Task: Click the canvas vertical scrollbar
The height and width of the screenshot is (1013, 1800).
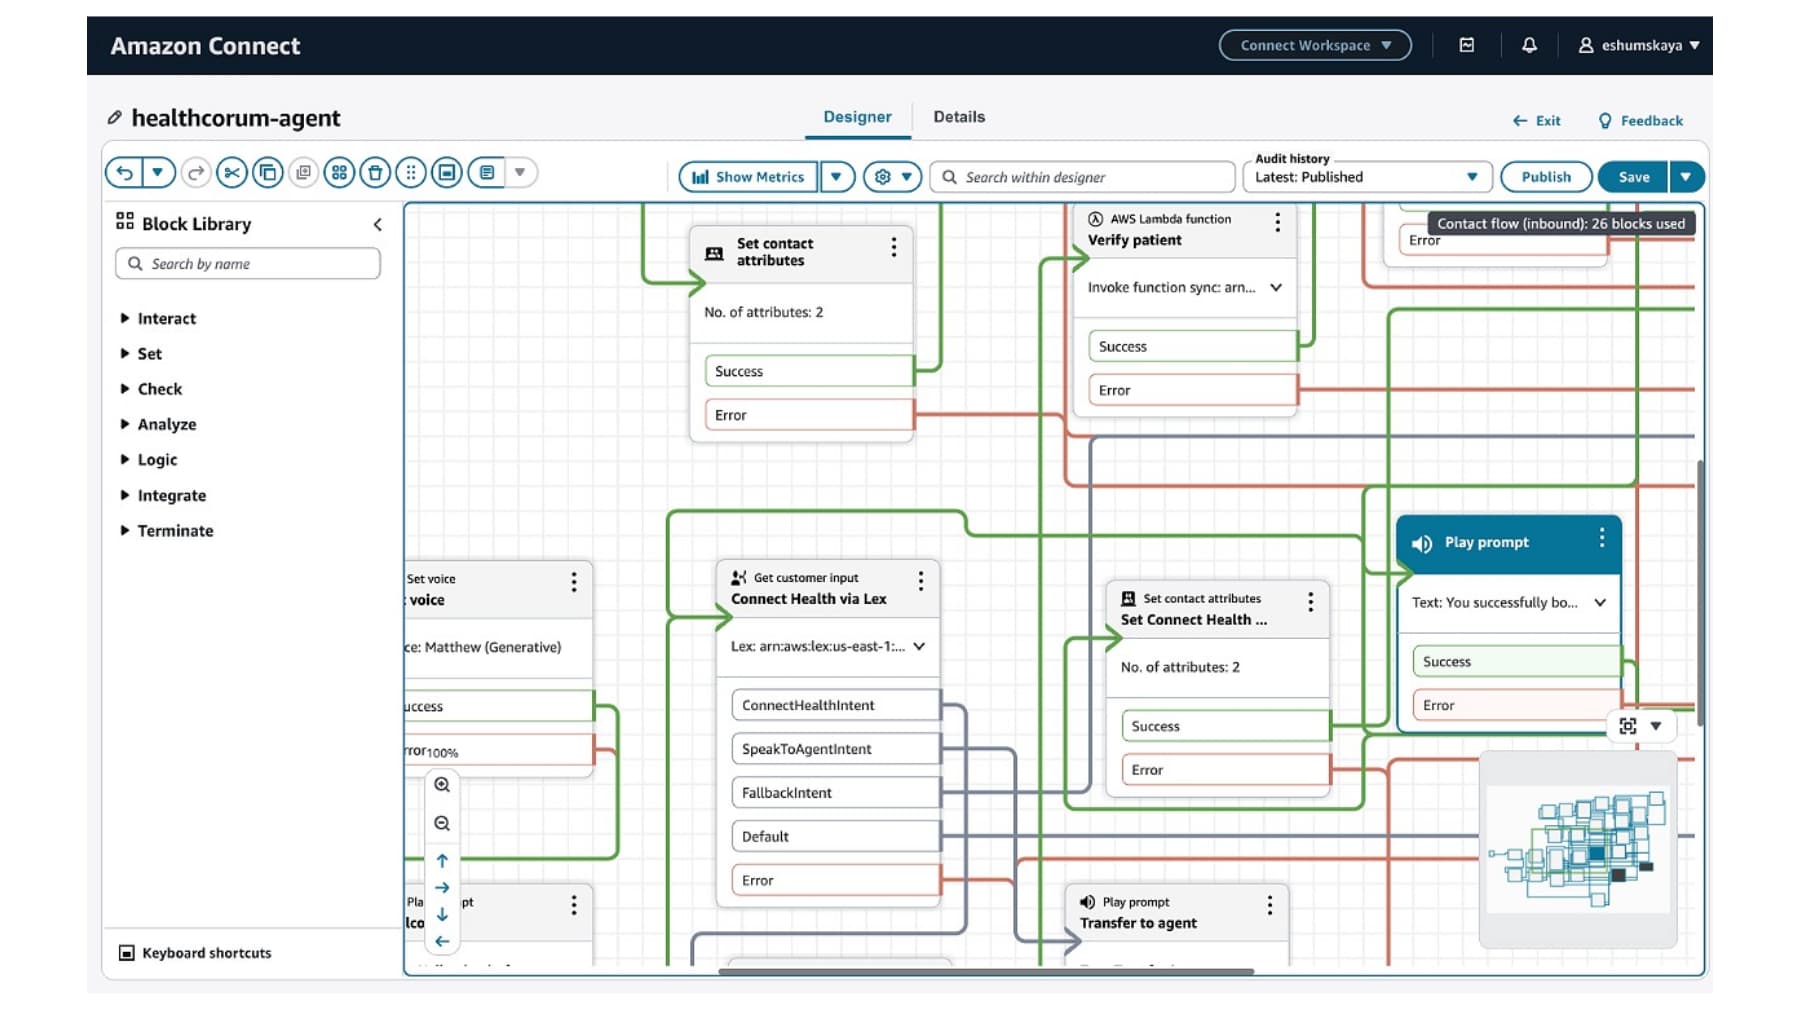Action: pyautogui.click(x=1700, y=593)
